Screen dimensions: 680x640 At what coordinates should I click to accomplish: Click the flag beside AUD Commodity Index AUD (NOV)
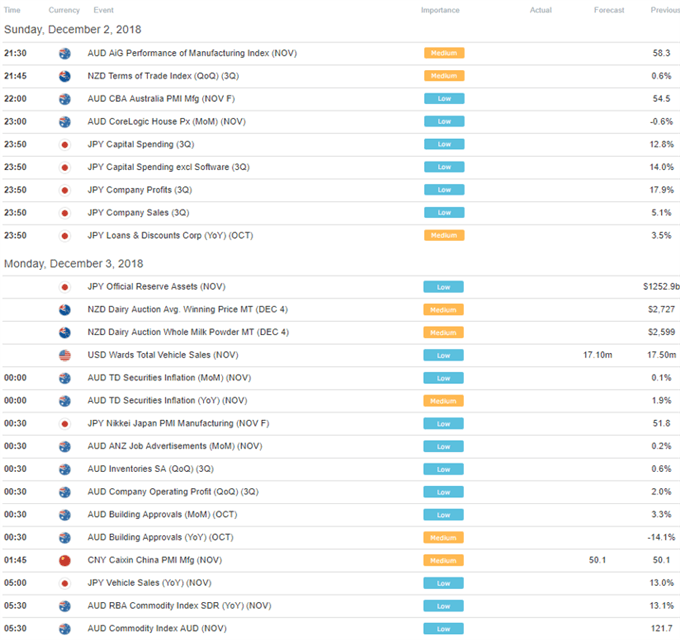[x=65, y=629]
